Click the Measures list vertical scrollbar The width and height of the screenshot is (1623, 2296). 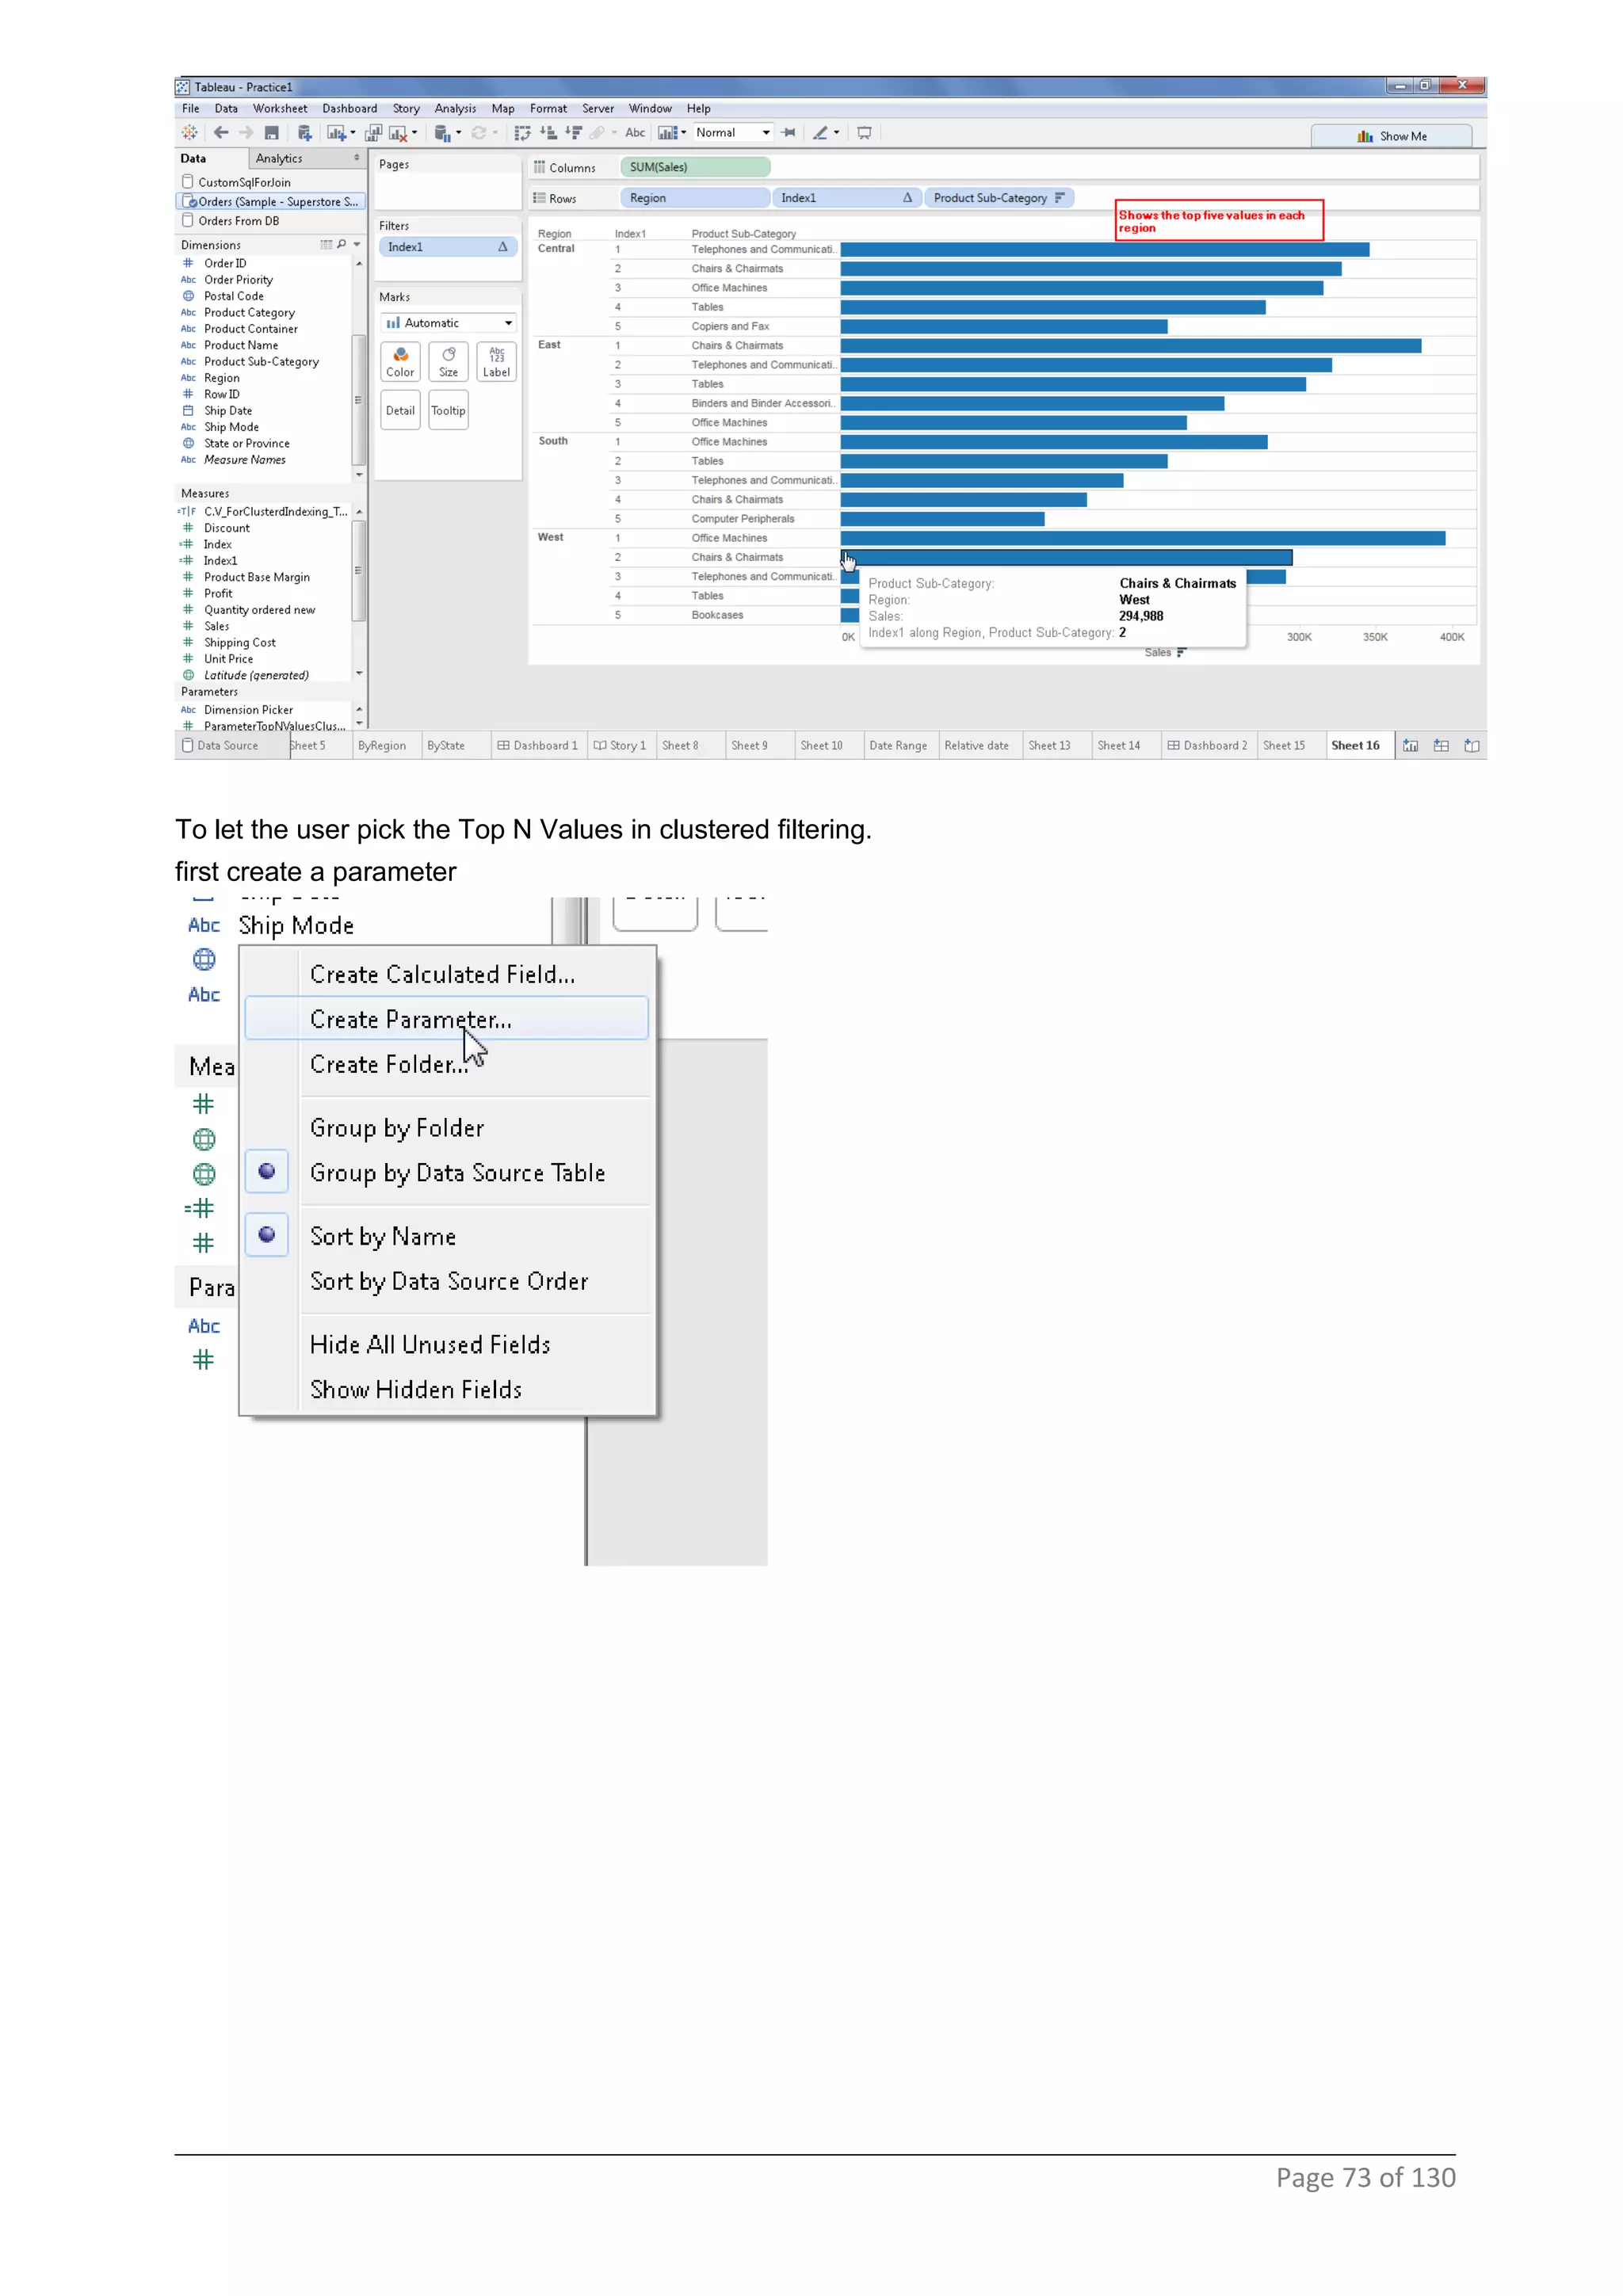pyautogui.click(x=358, y=571)
